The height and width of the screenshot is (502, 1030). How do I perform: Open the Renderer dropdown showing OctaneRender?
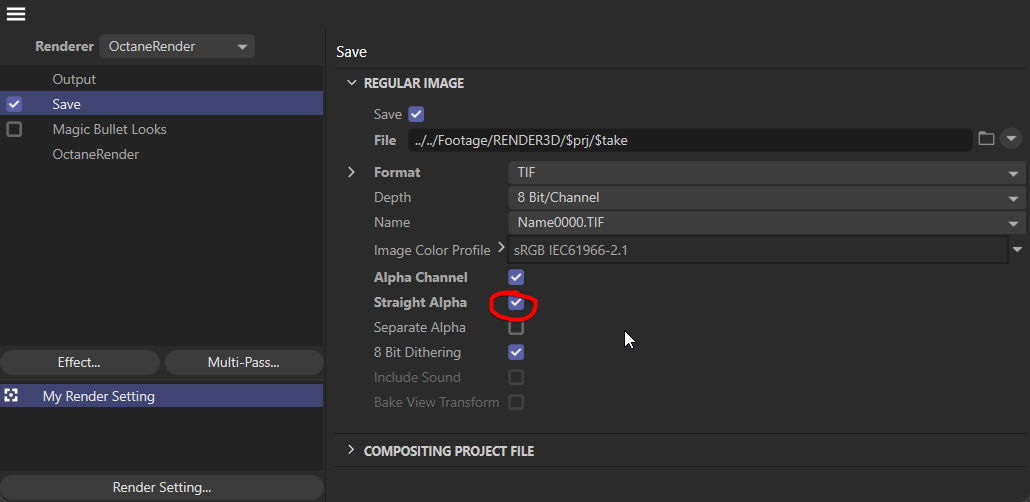[177, 46]
